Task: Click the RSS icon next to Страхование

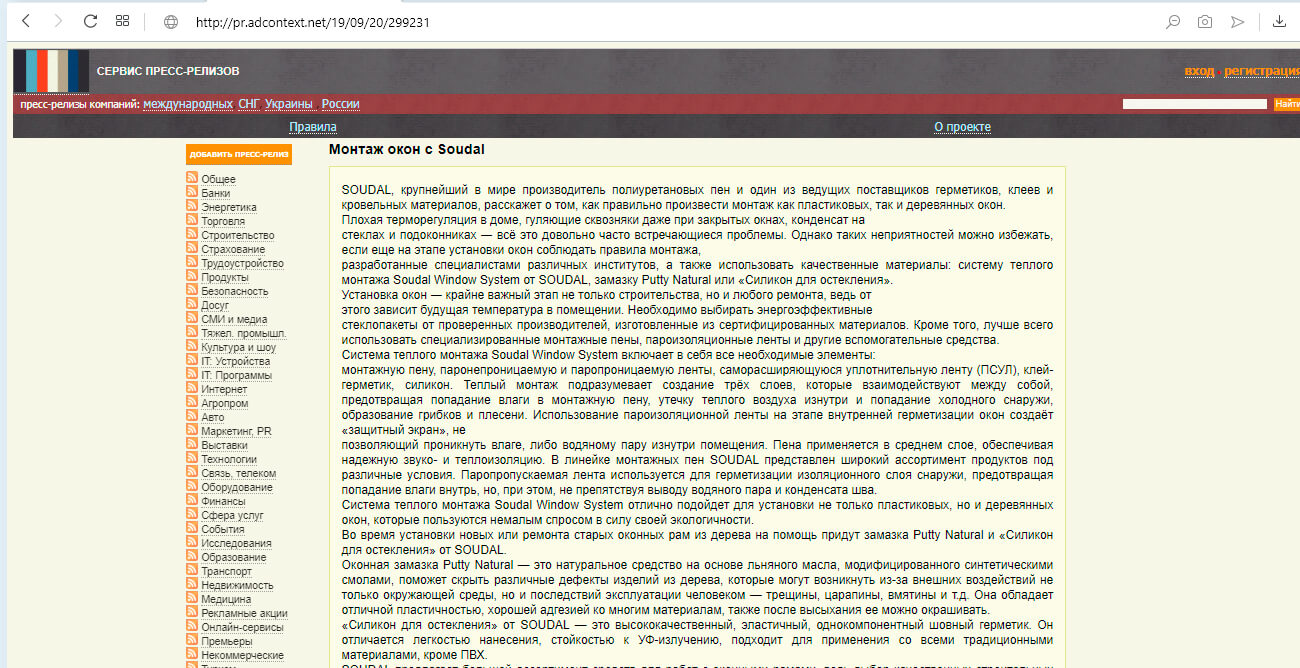Action: [192, 249]
